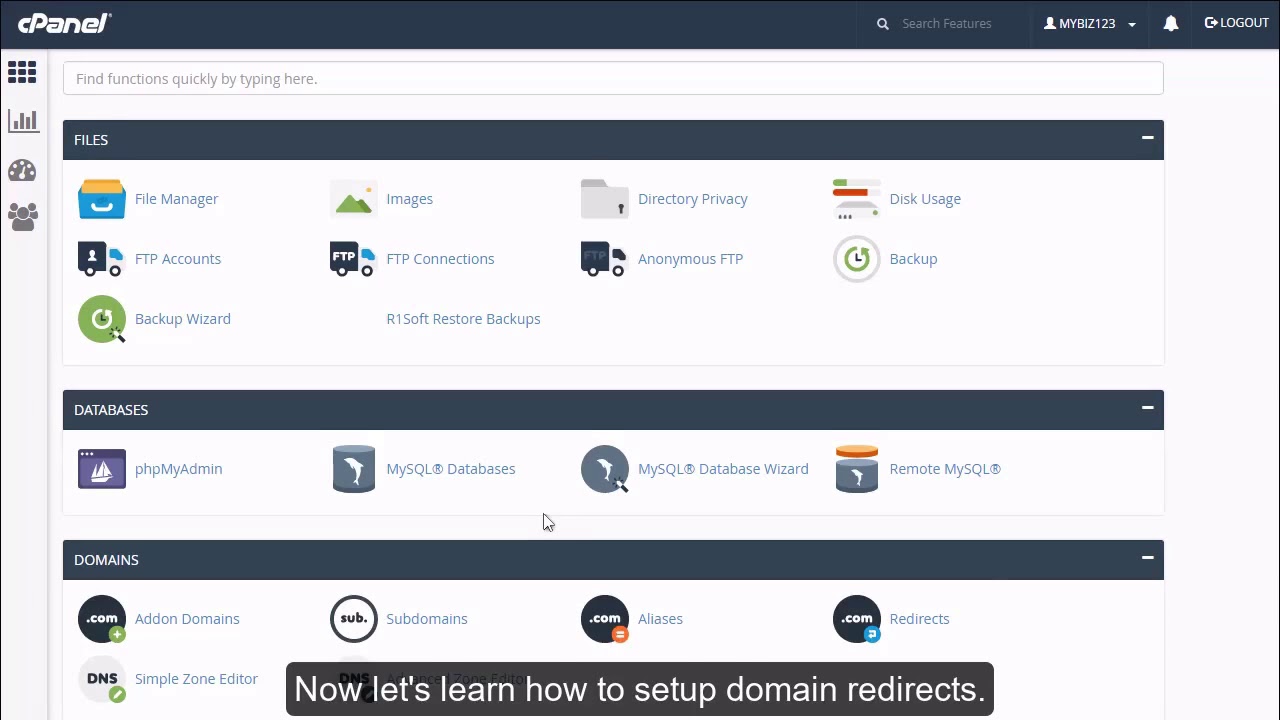
Task: Open the File Manager icon
Action: coord(102,199)
